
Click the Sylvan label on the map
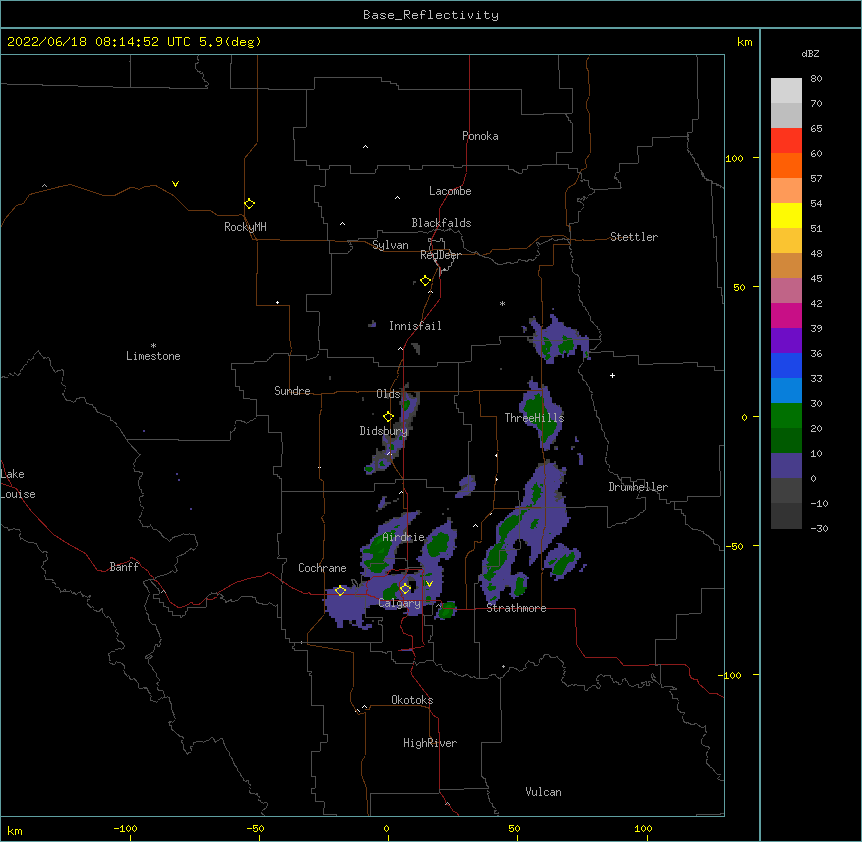(x=390, y=245)
